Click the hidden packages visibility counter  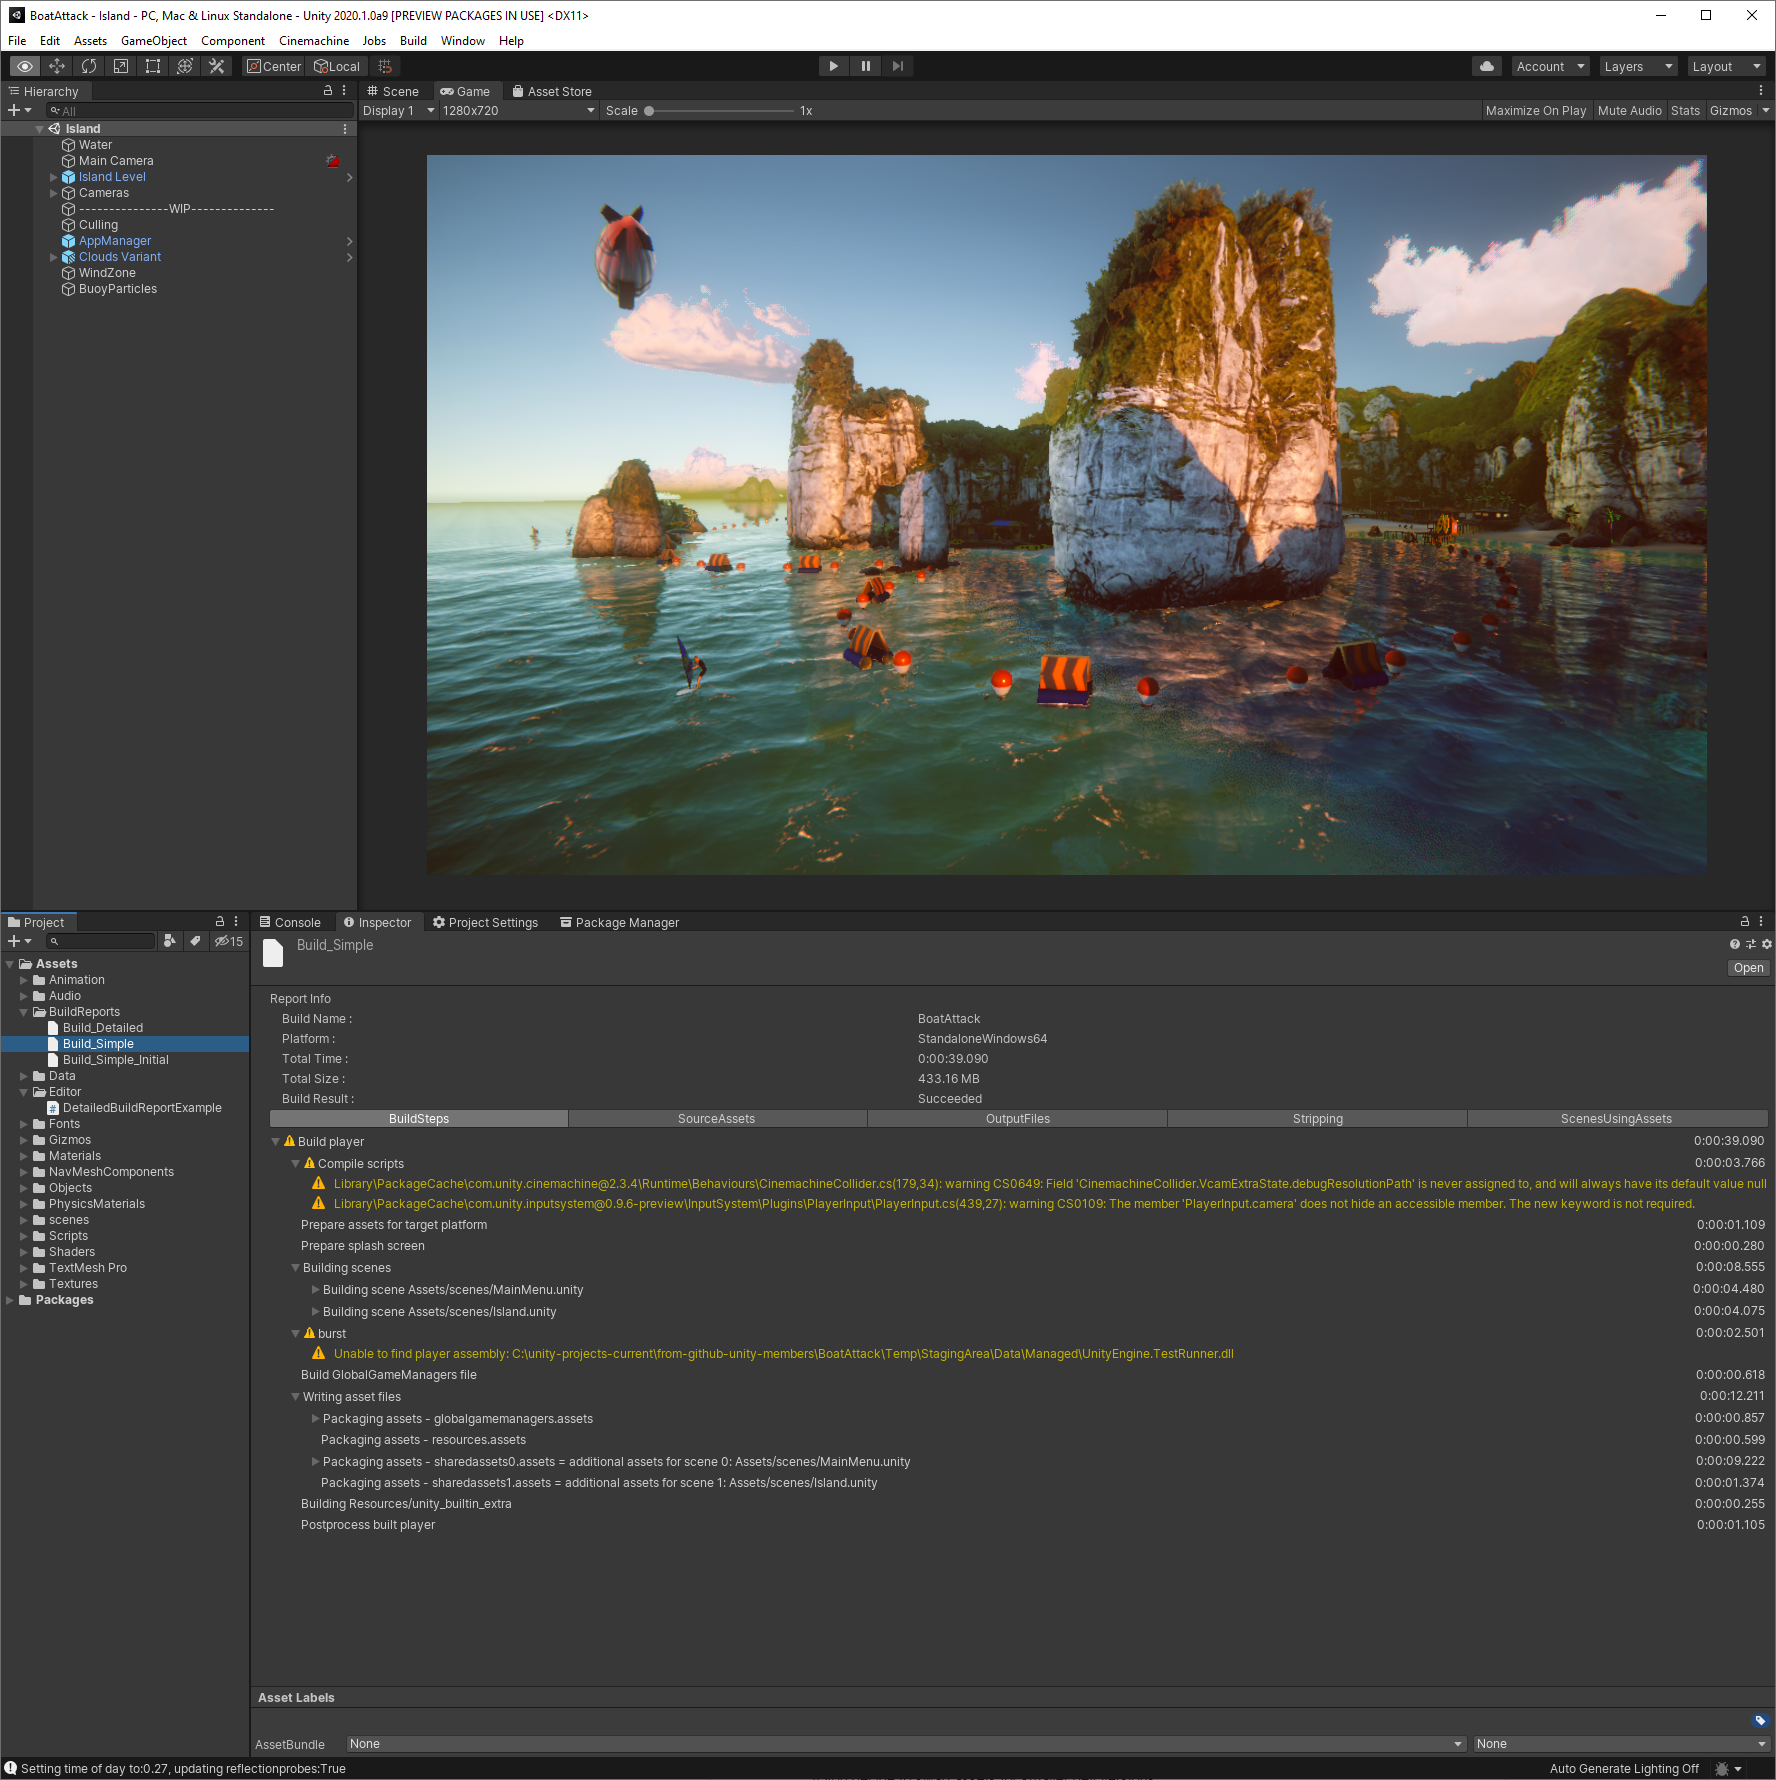(x=229, y=941)
